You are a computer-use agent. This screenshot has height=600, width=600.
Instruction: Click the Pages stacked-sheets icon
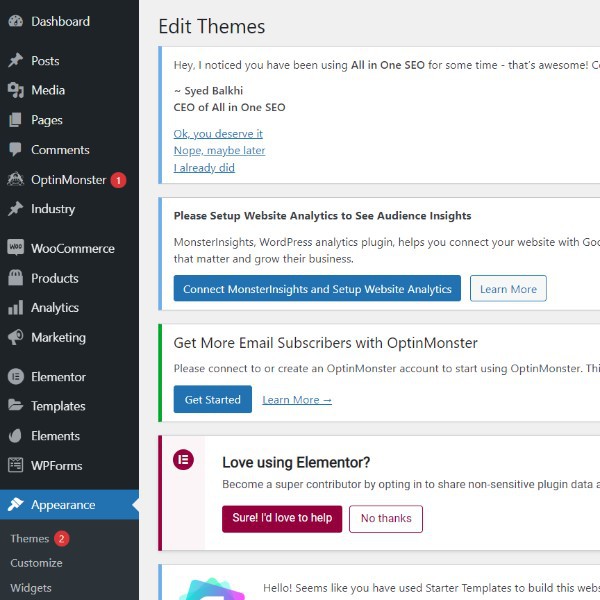click(15, 120)
